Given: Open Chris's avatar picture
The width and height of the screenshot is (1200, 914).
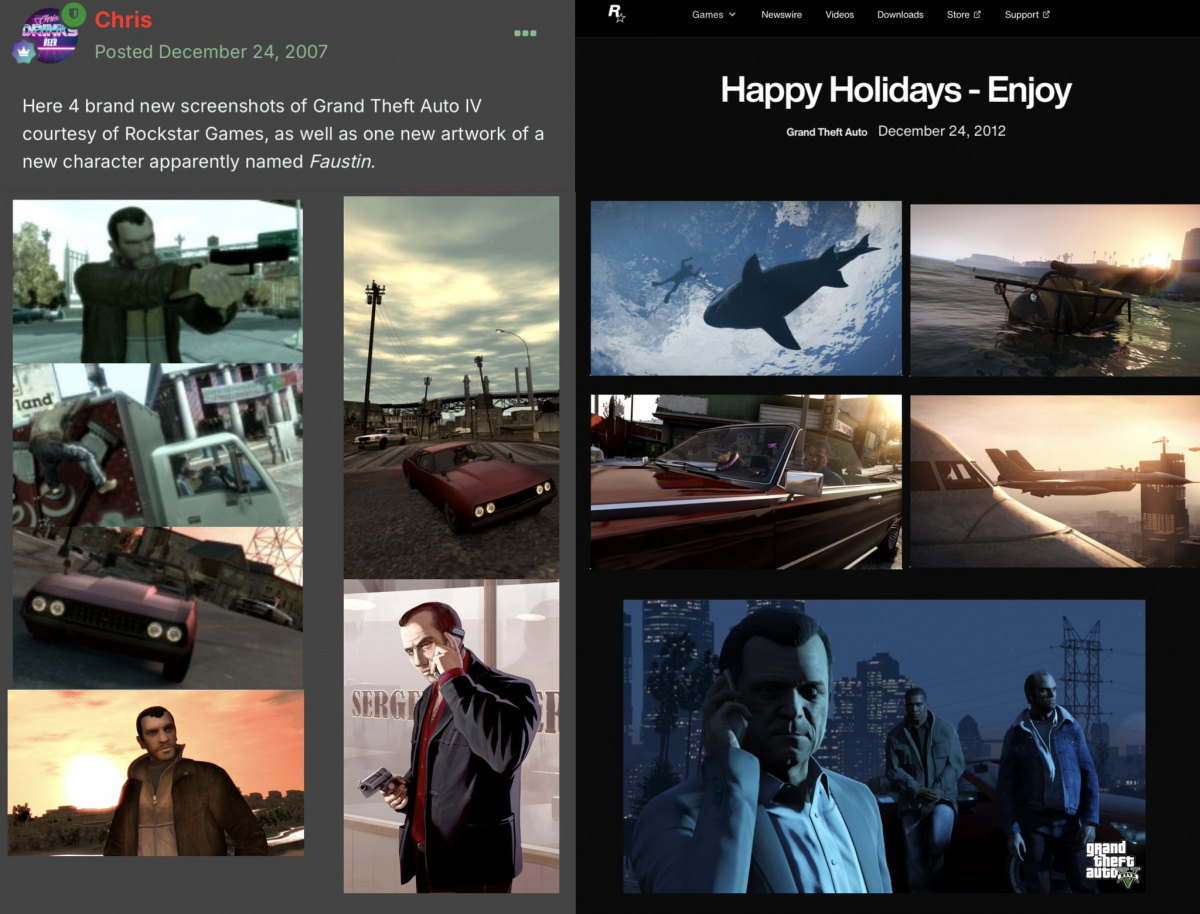Looking at the screenshot, I should point(48,34).
